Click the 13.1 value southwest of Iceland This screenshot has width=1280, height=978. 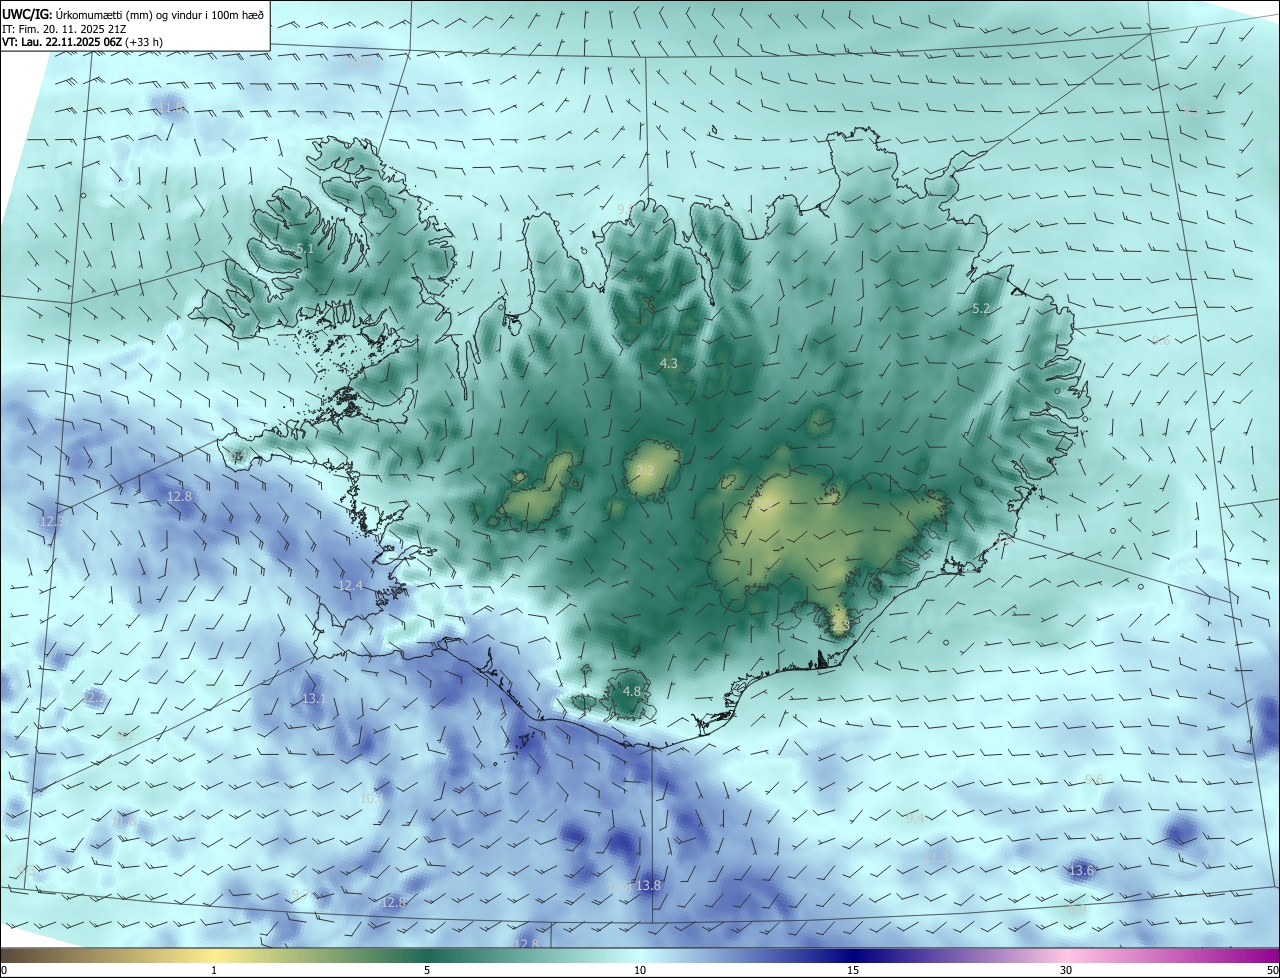tap(314, 698)
